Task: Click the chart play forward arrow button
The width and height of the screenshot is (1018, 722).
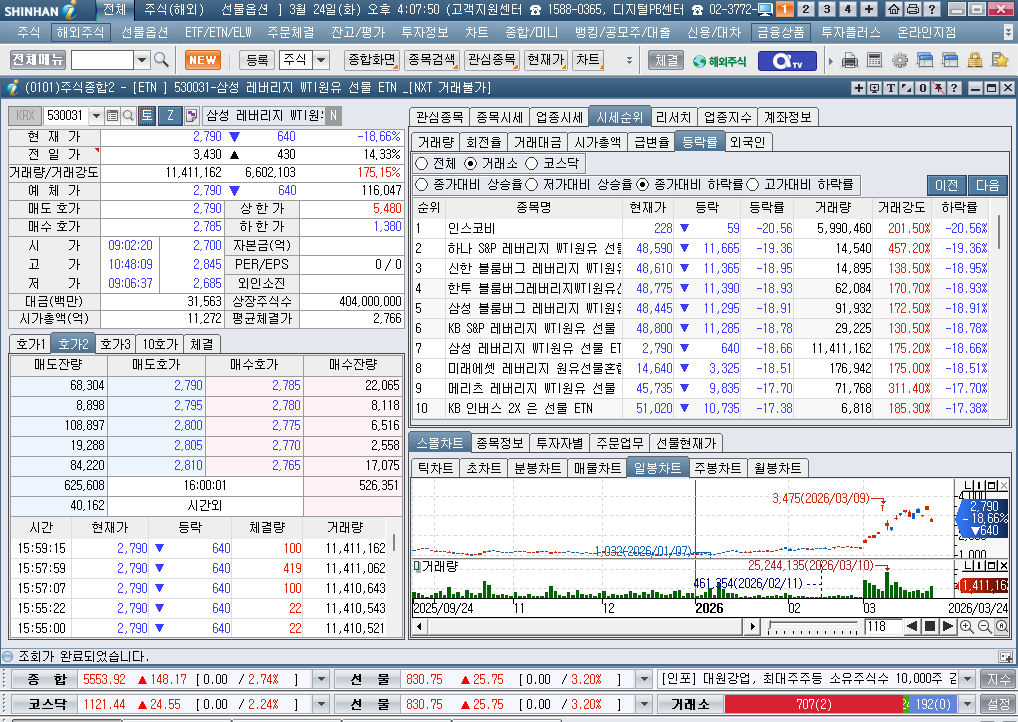Action: coord(947,627)
